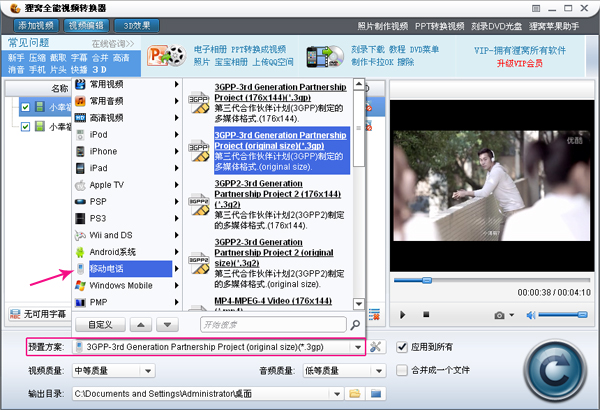Click the 常用音频 music icon
Screen dimensions: 600x410
pyautogui.click(x=80, y=101)
